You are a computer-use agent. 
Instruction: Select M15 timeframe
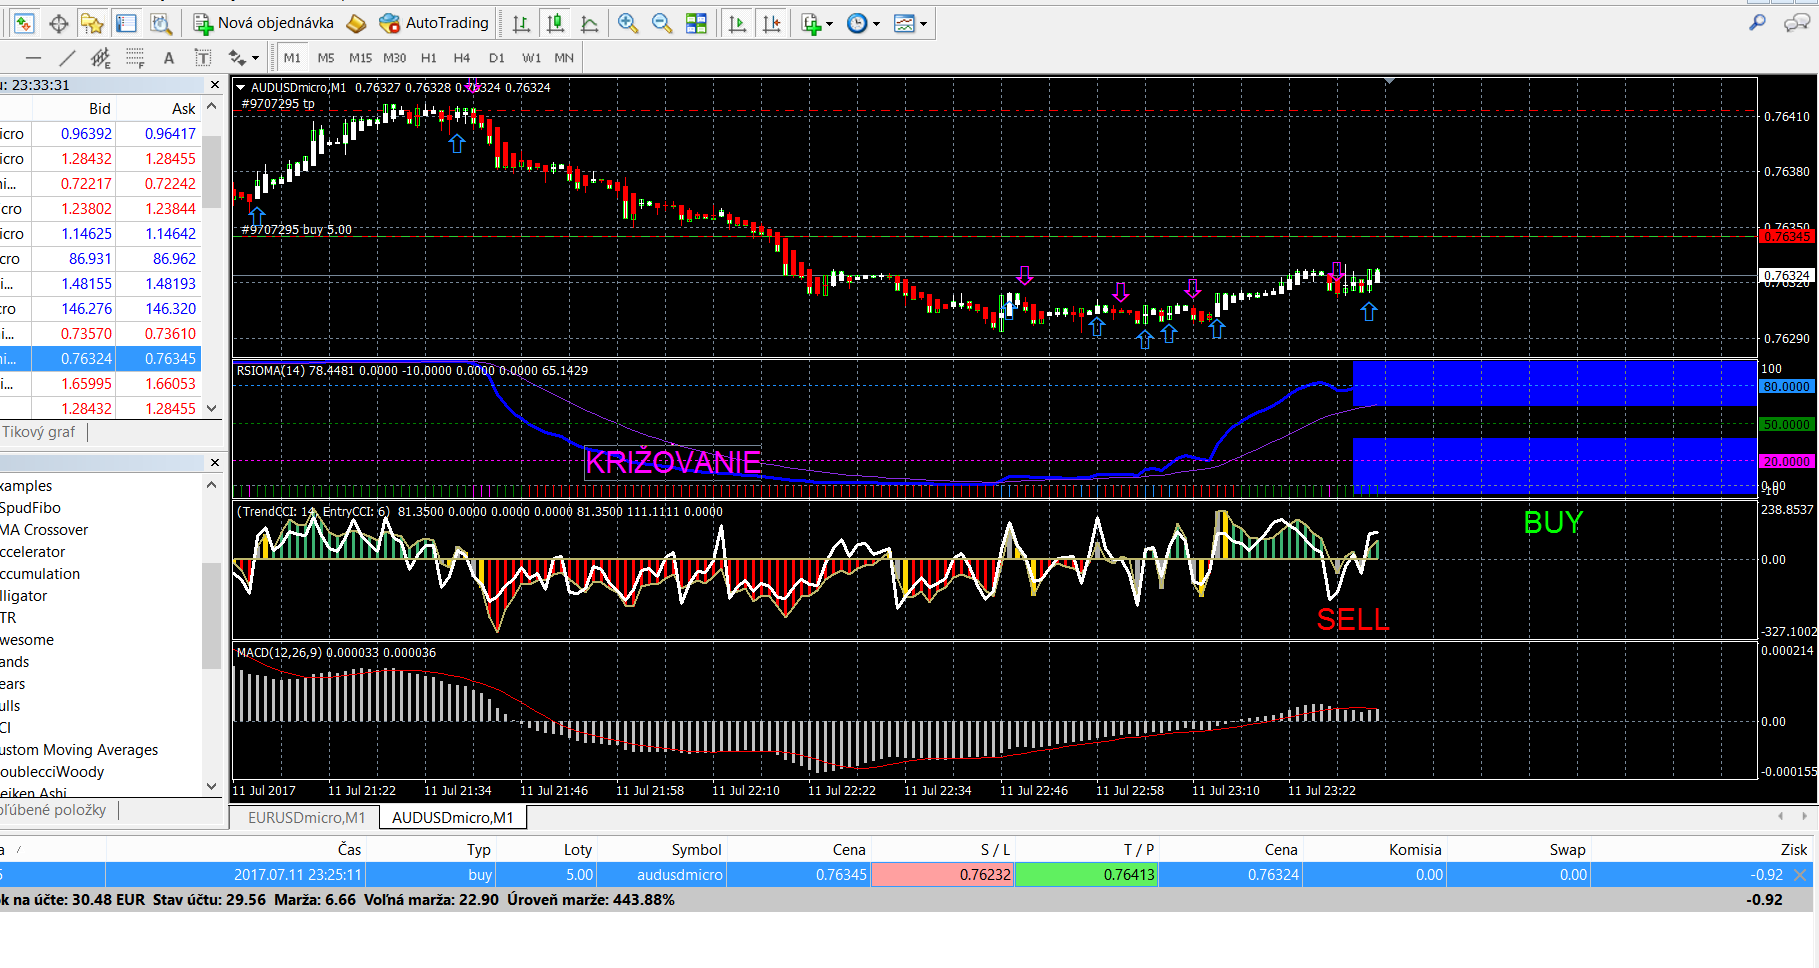[x=360, y=58]
